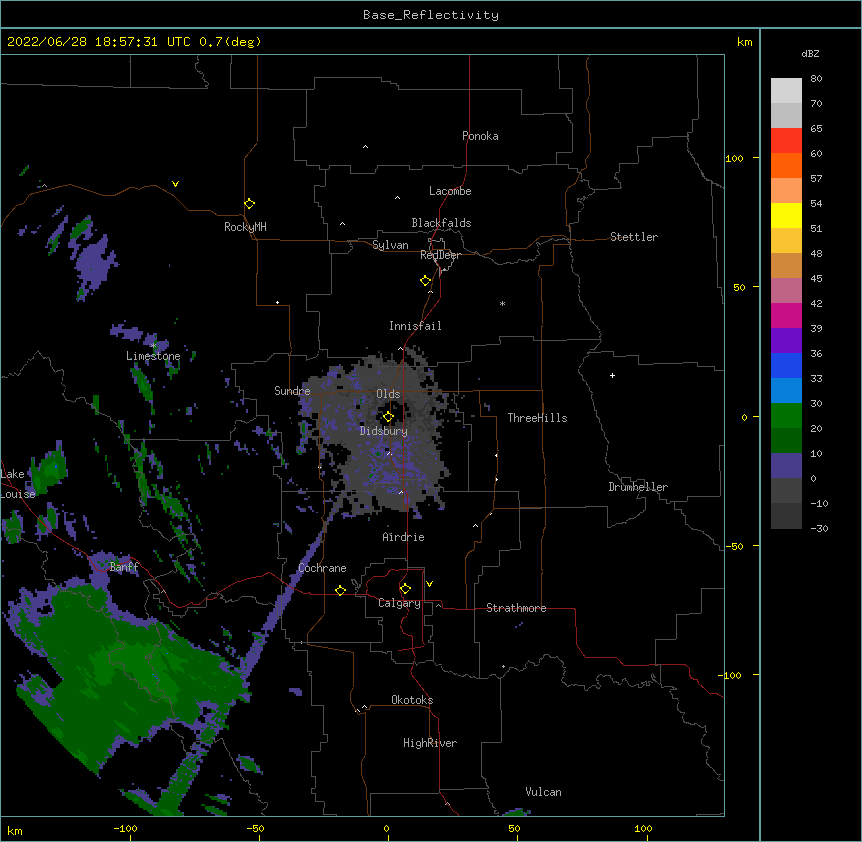862x842 pixels.
Task: Click the yellow V marker northwest of RockyMH
Action: (x=175, y=184)
